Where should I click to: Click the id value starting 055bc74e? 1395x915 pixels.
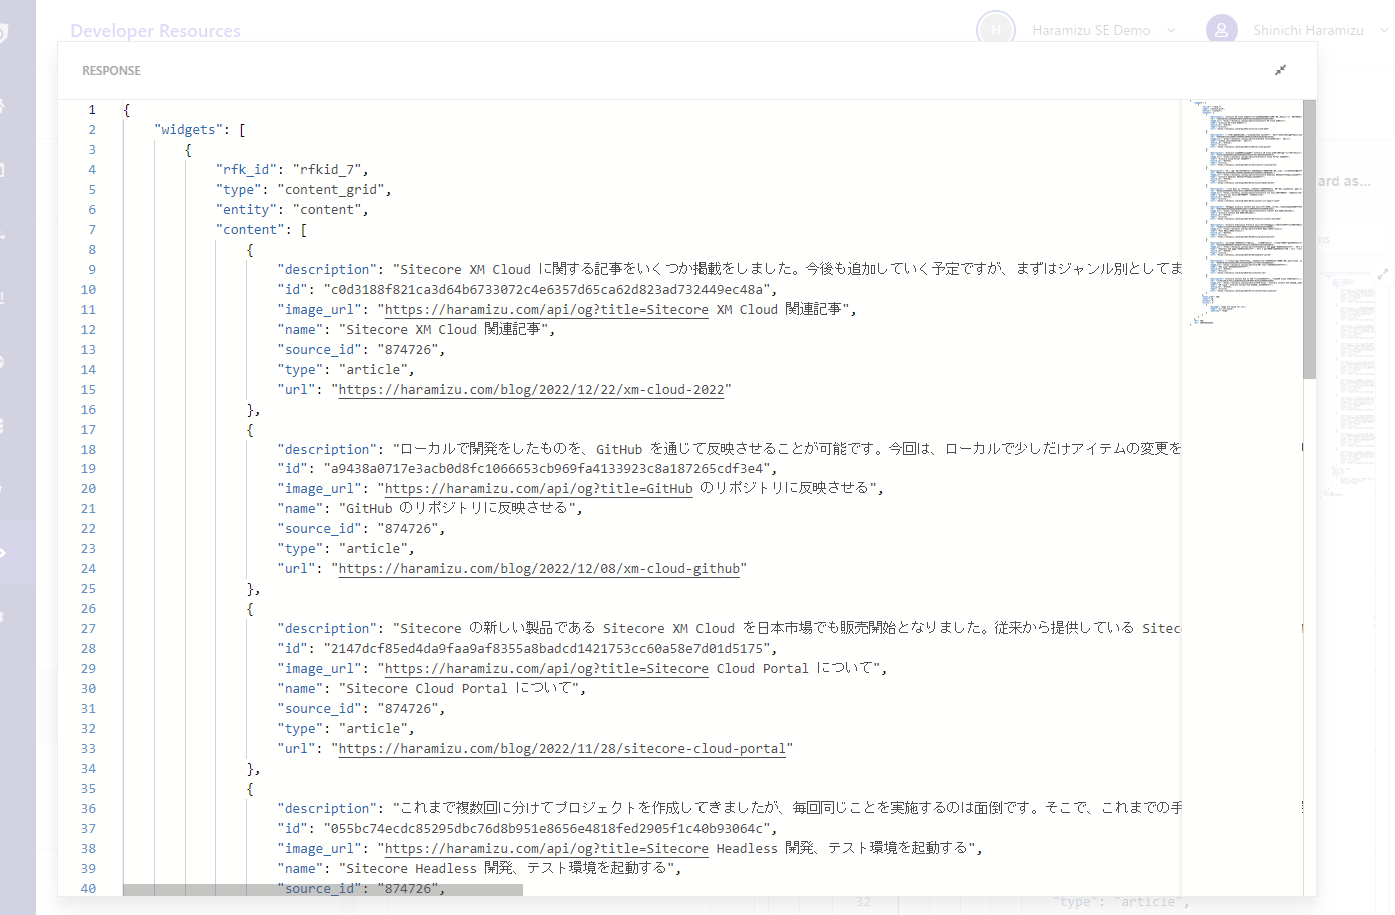click(x=546, y=829)
